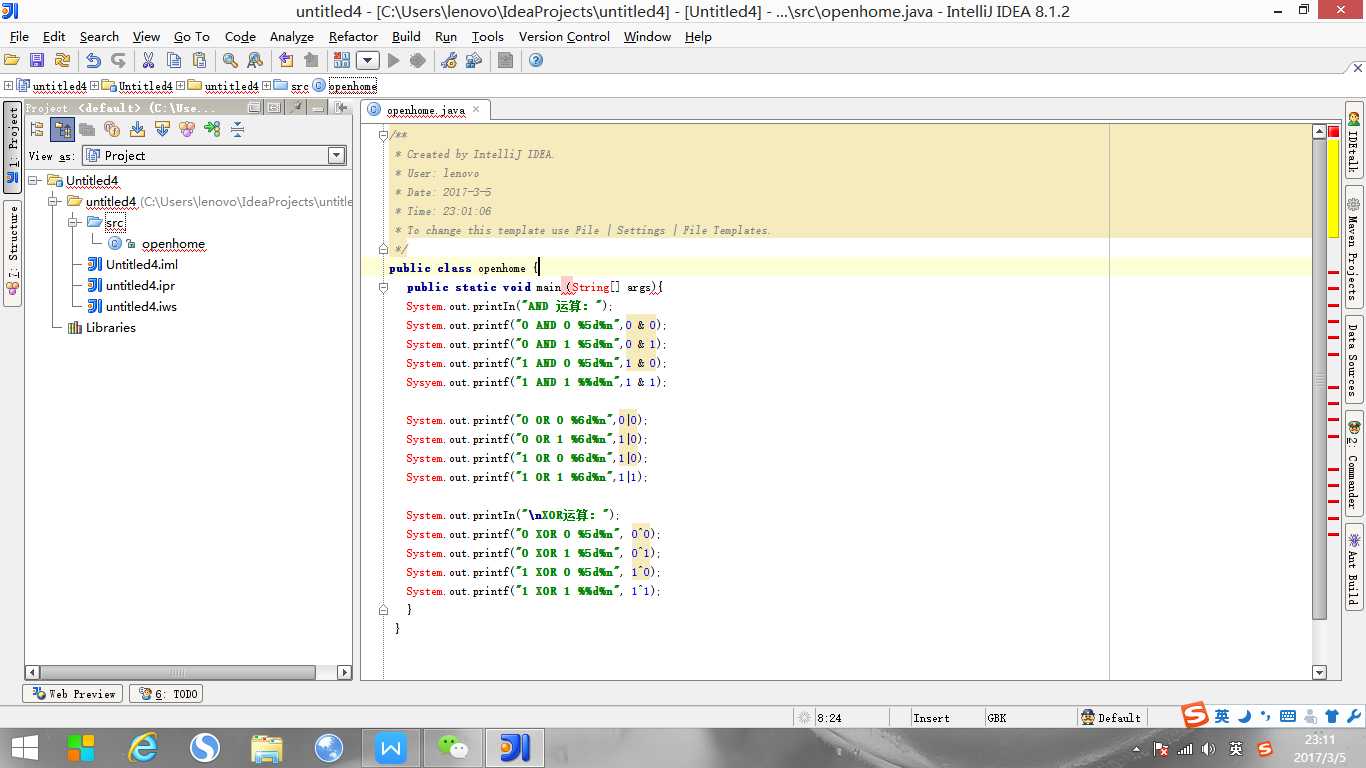
Task: Expand src navigation bar node
Action: [x=267, y=86]
